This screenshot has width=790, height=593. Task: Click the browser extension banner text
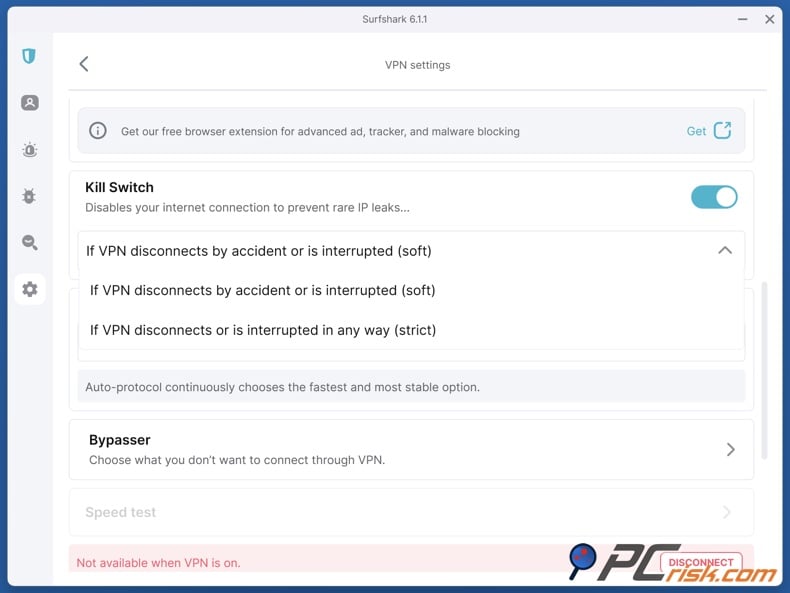pyautogui.click(x=320, y=131)
